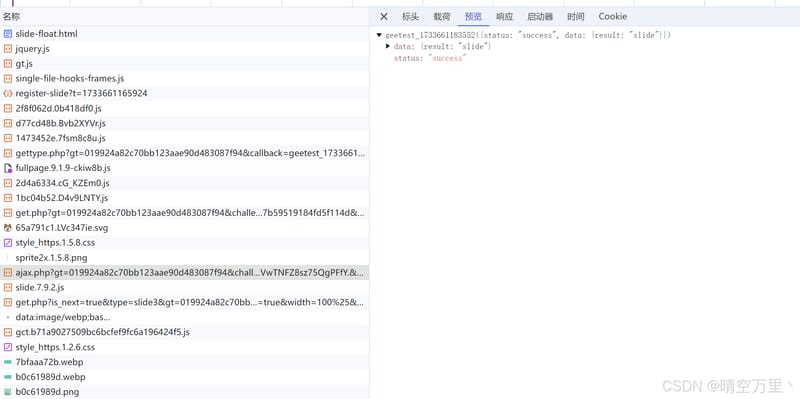Screen dimensions: 800x399
Task: Switch to the 时间 (Timing) tab
Action: tap(576, 17)
